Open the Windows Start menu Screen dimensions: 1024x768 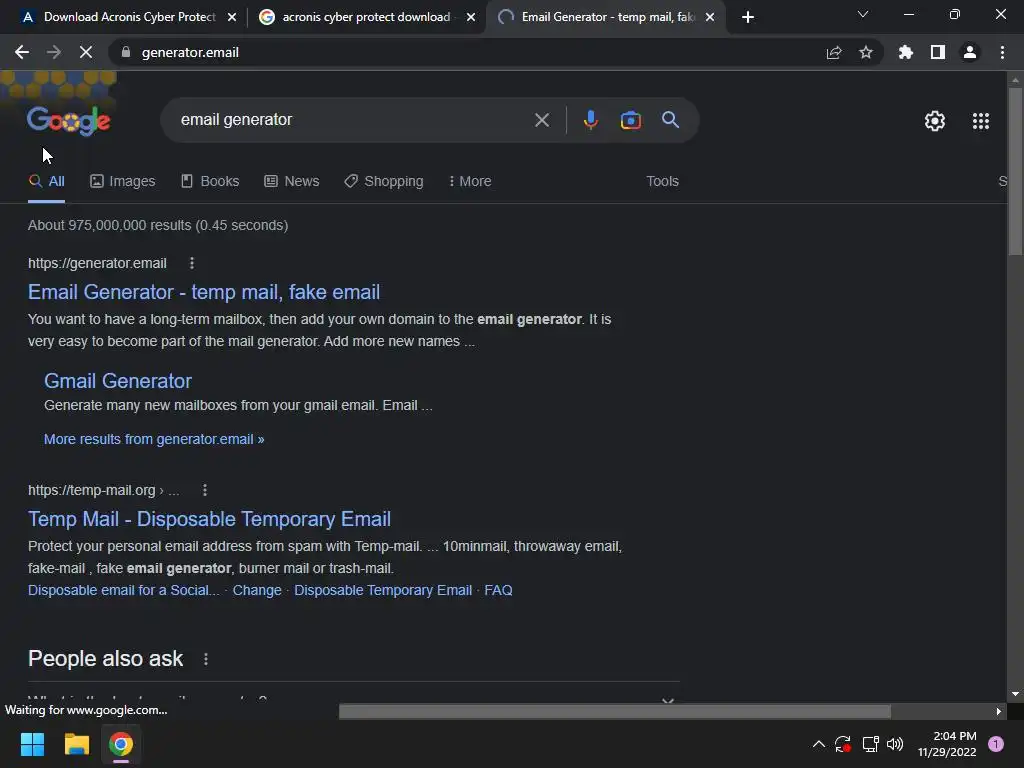(x=32, y=744)
